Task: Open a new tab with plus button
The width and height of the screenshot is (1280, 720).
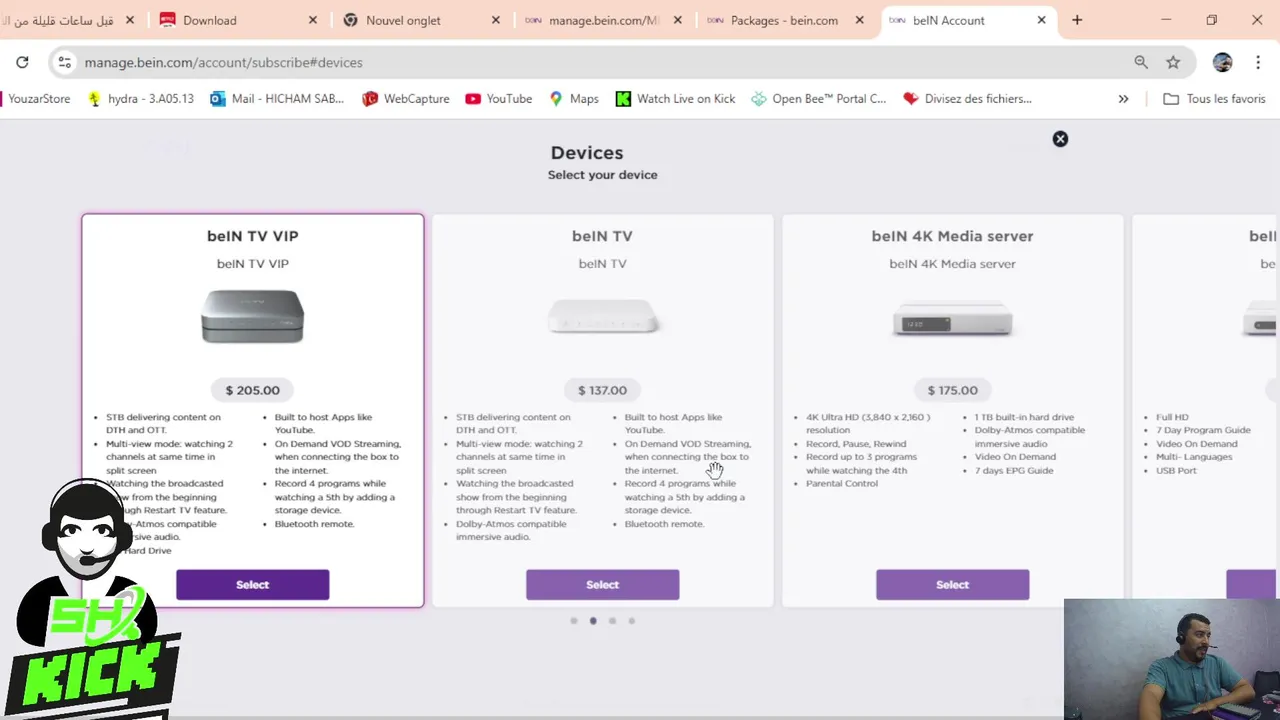Action: tap(1077, 20)
